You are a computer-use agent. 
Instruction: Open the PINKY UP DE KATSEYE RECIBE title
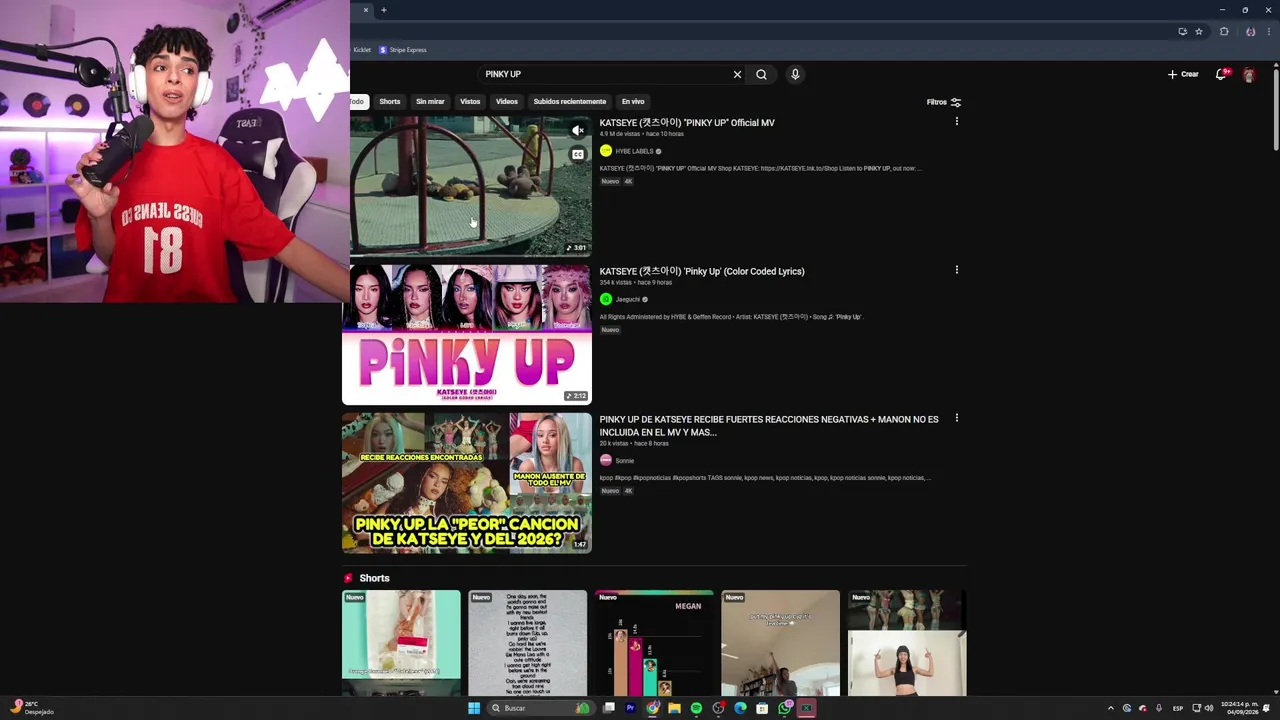[x=769, y=426]
